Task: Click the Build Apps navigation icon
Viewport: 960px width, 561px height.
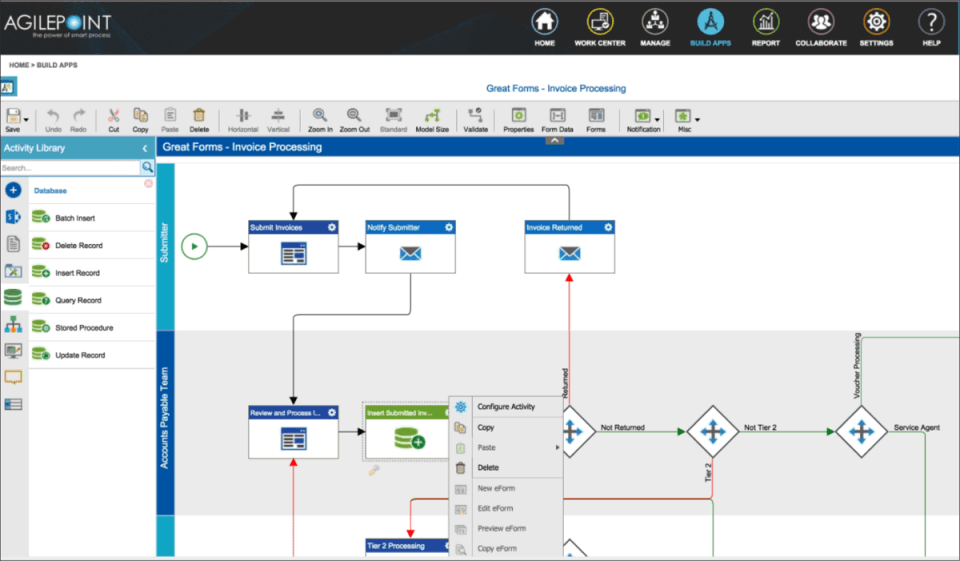Action: pyautogui.click(x=710, y=22)
